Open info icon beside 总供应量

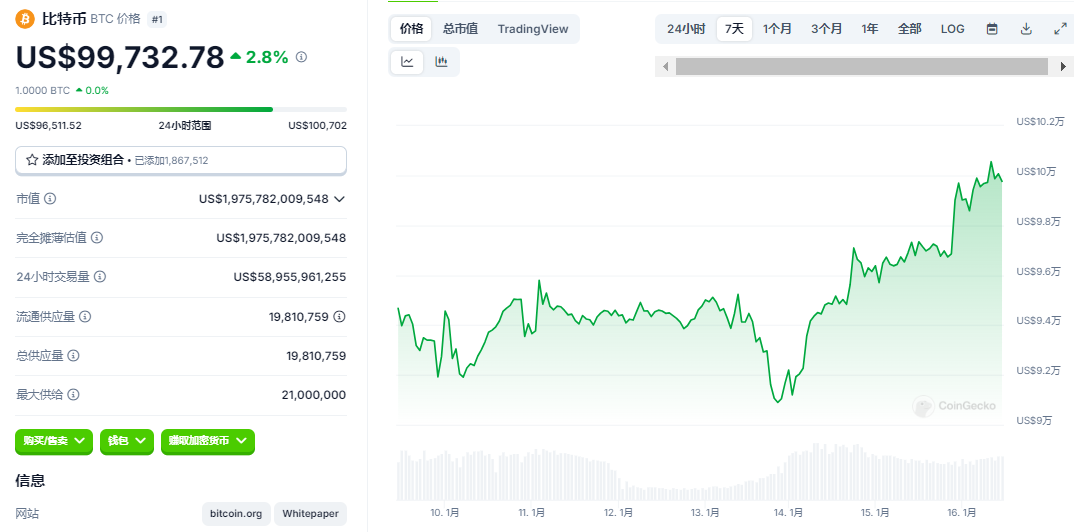click(74, 356)
